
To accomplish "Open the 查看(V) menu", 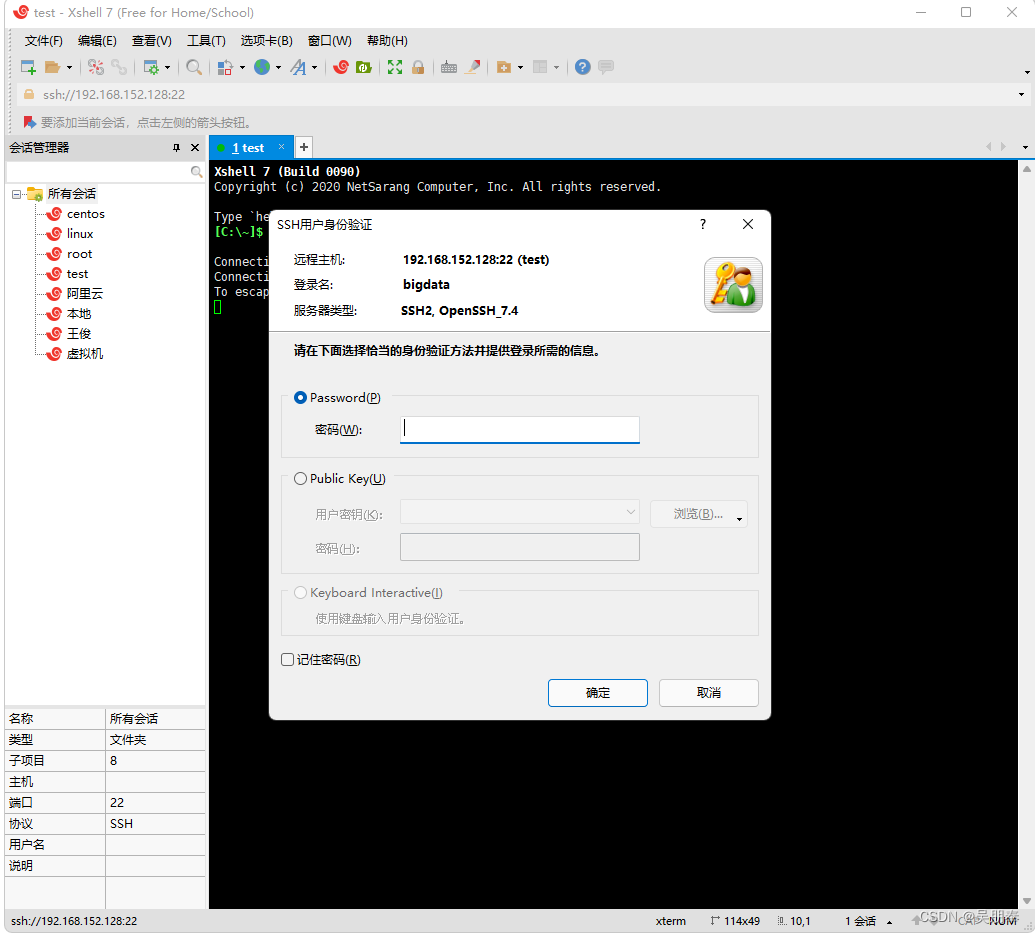I will tap(152, 41).
